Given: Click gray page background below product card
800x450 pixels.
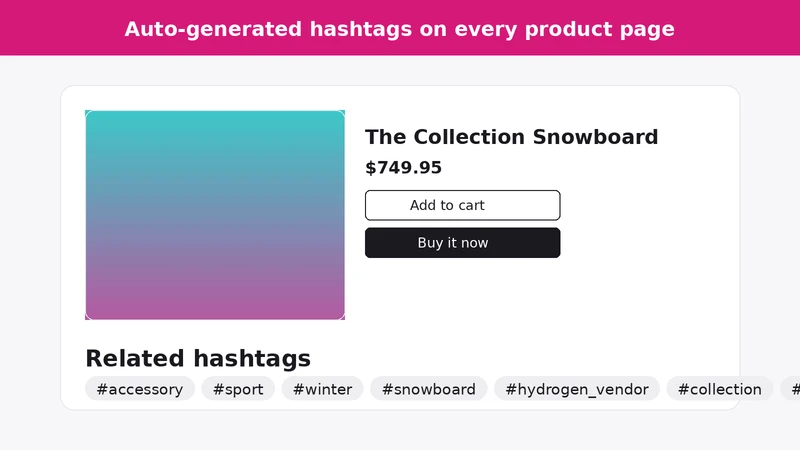Looking at the screenshot, I should pos(400,431).
